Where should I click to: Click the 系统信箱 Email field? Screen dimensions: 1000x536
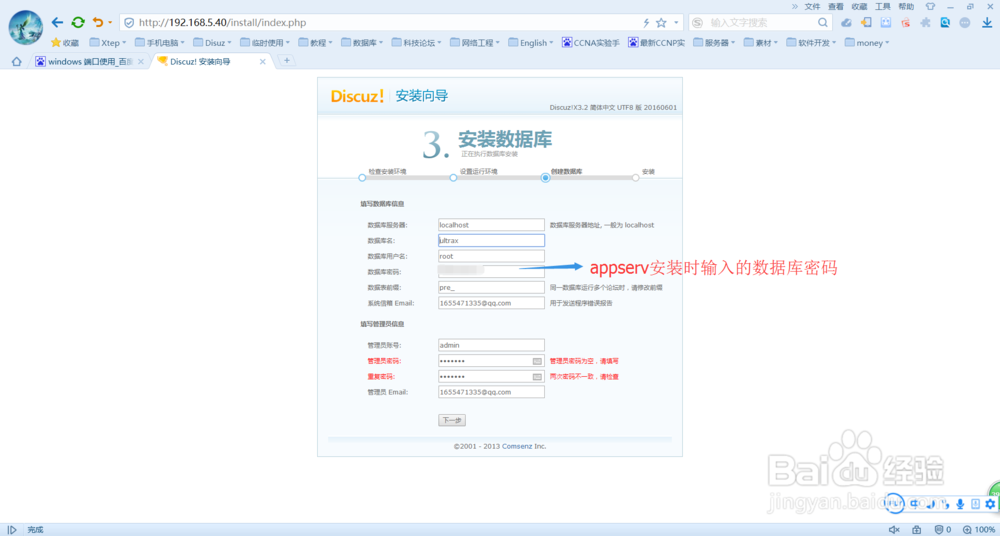click(x=491, y=303)
